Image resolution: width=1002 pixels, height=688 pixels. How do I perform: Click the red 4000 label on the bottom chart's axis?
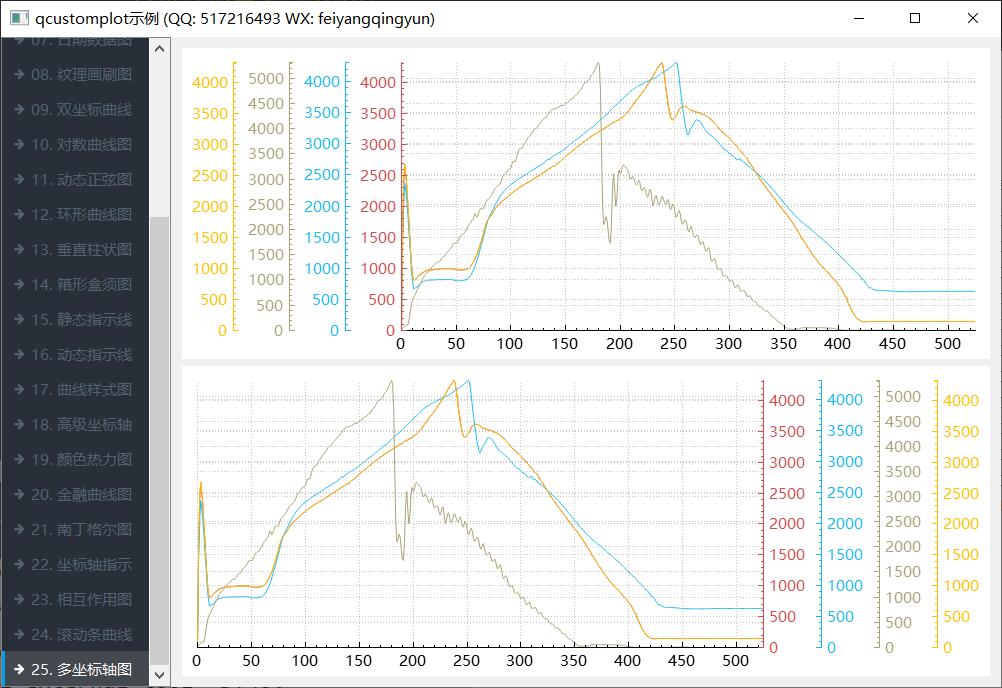tap(786, 401)
